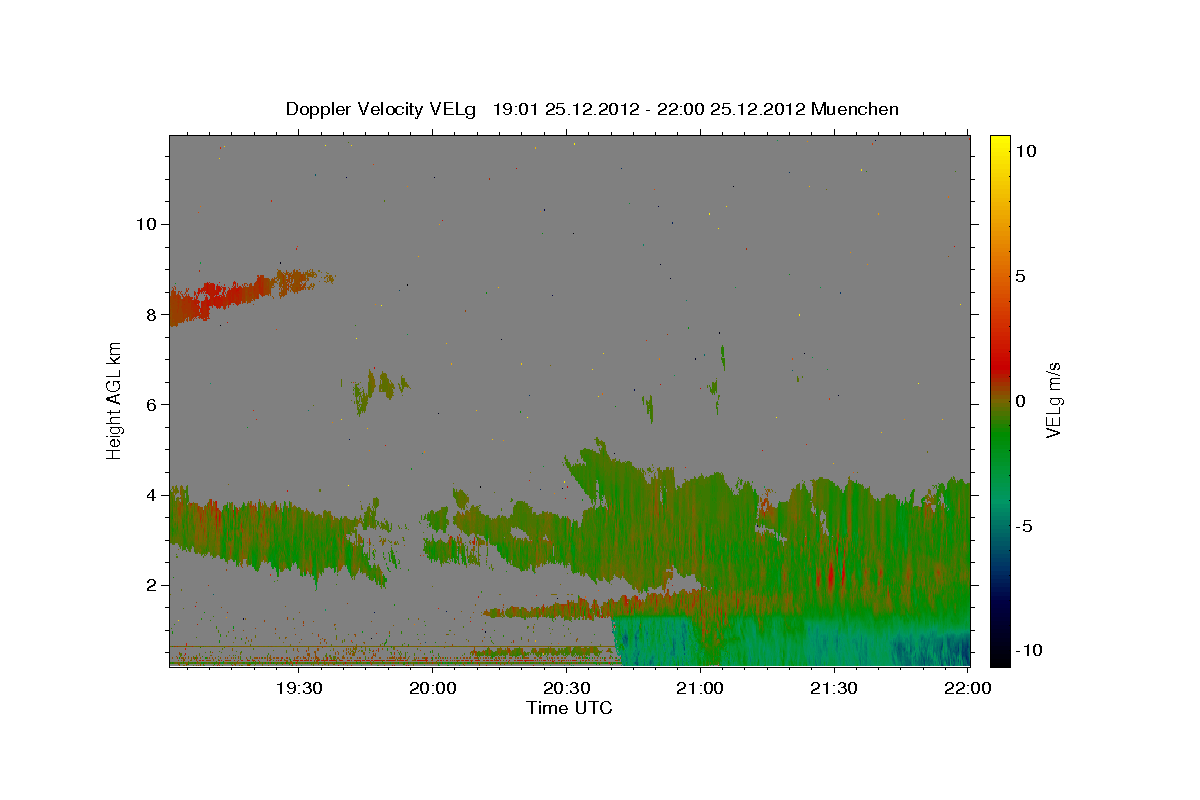Screen dimensions: 1200x800
Task: Click the '20:00' time tick label
Action: click(x=432, y=688)
